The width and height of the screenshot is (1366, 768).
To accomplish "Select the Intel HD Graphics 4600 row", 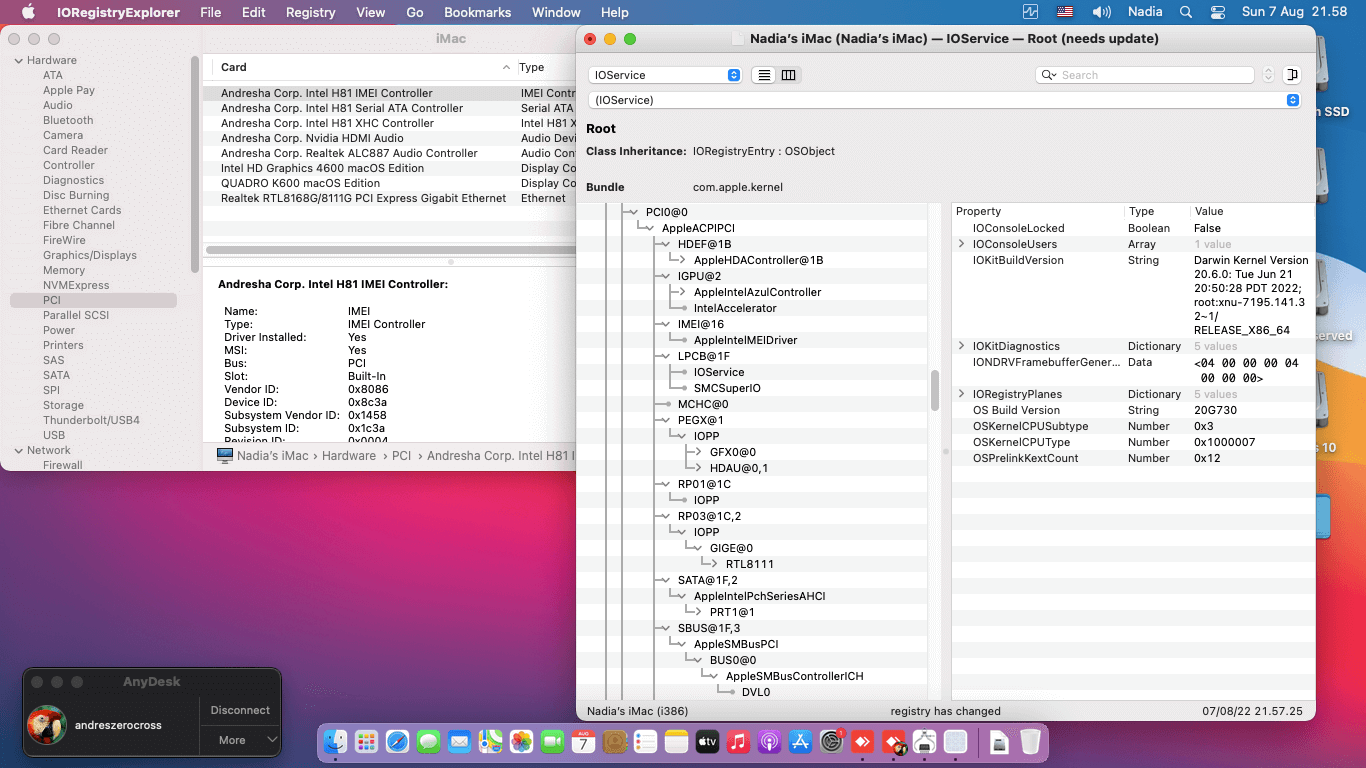I will click(x=390, y=168).
